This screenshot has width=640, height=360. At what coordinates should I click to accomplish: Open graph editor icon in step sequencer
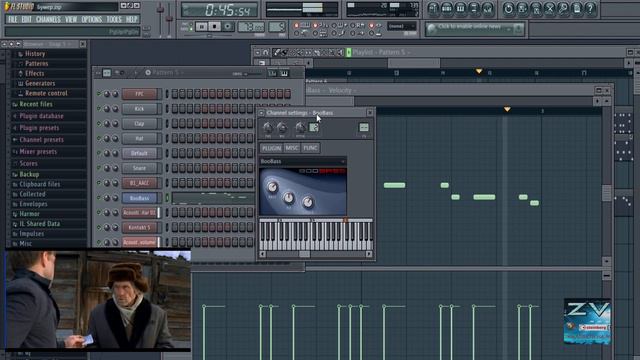click(272, 73)
